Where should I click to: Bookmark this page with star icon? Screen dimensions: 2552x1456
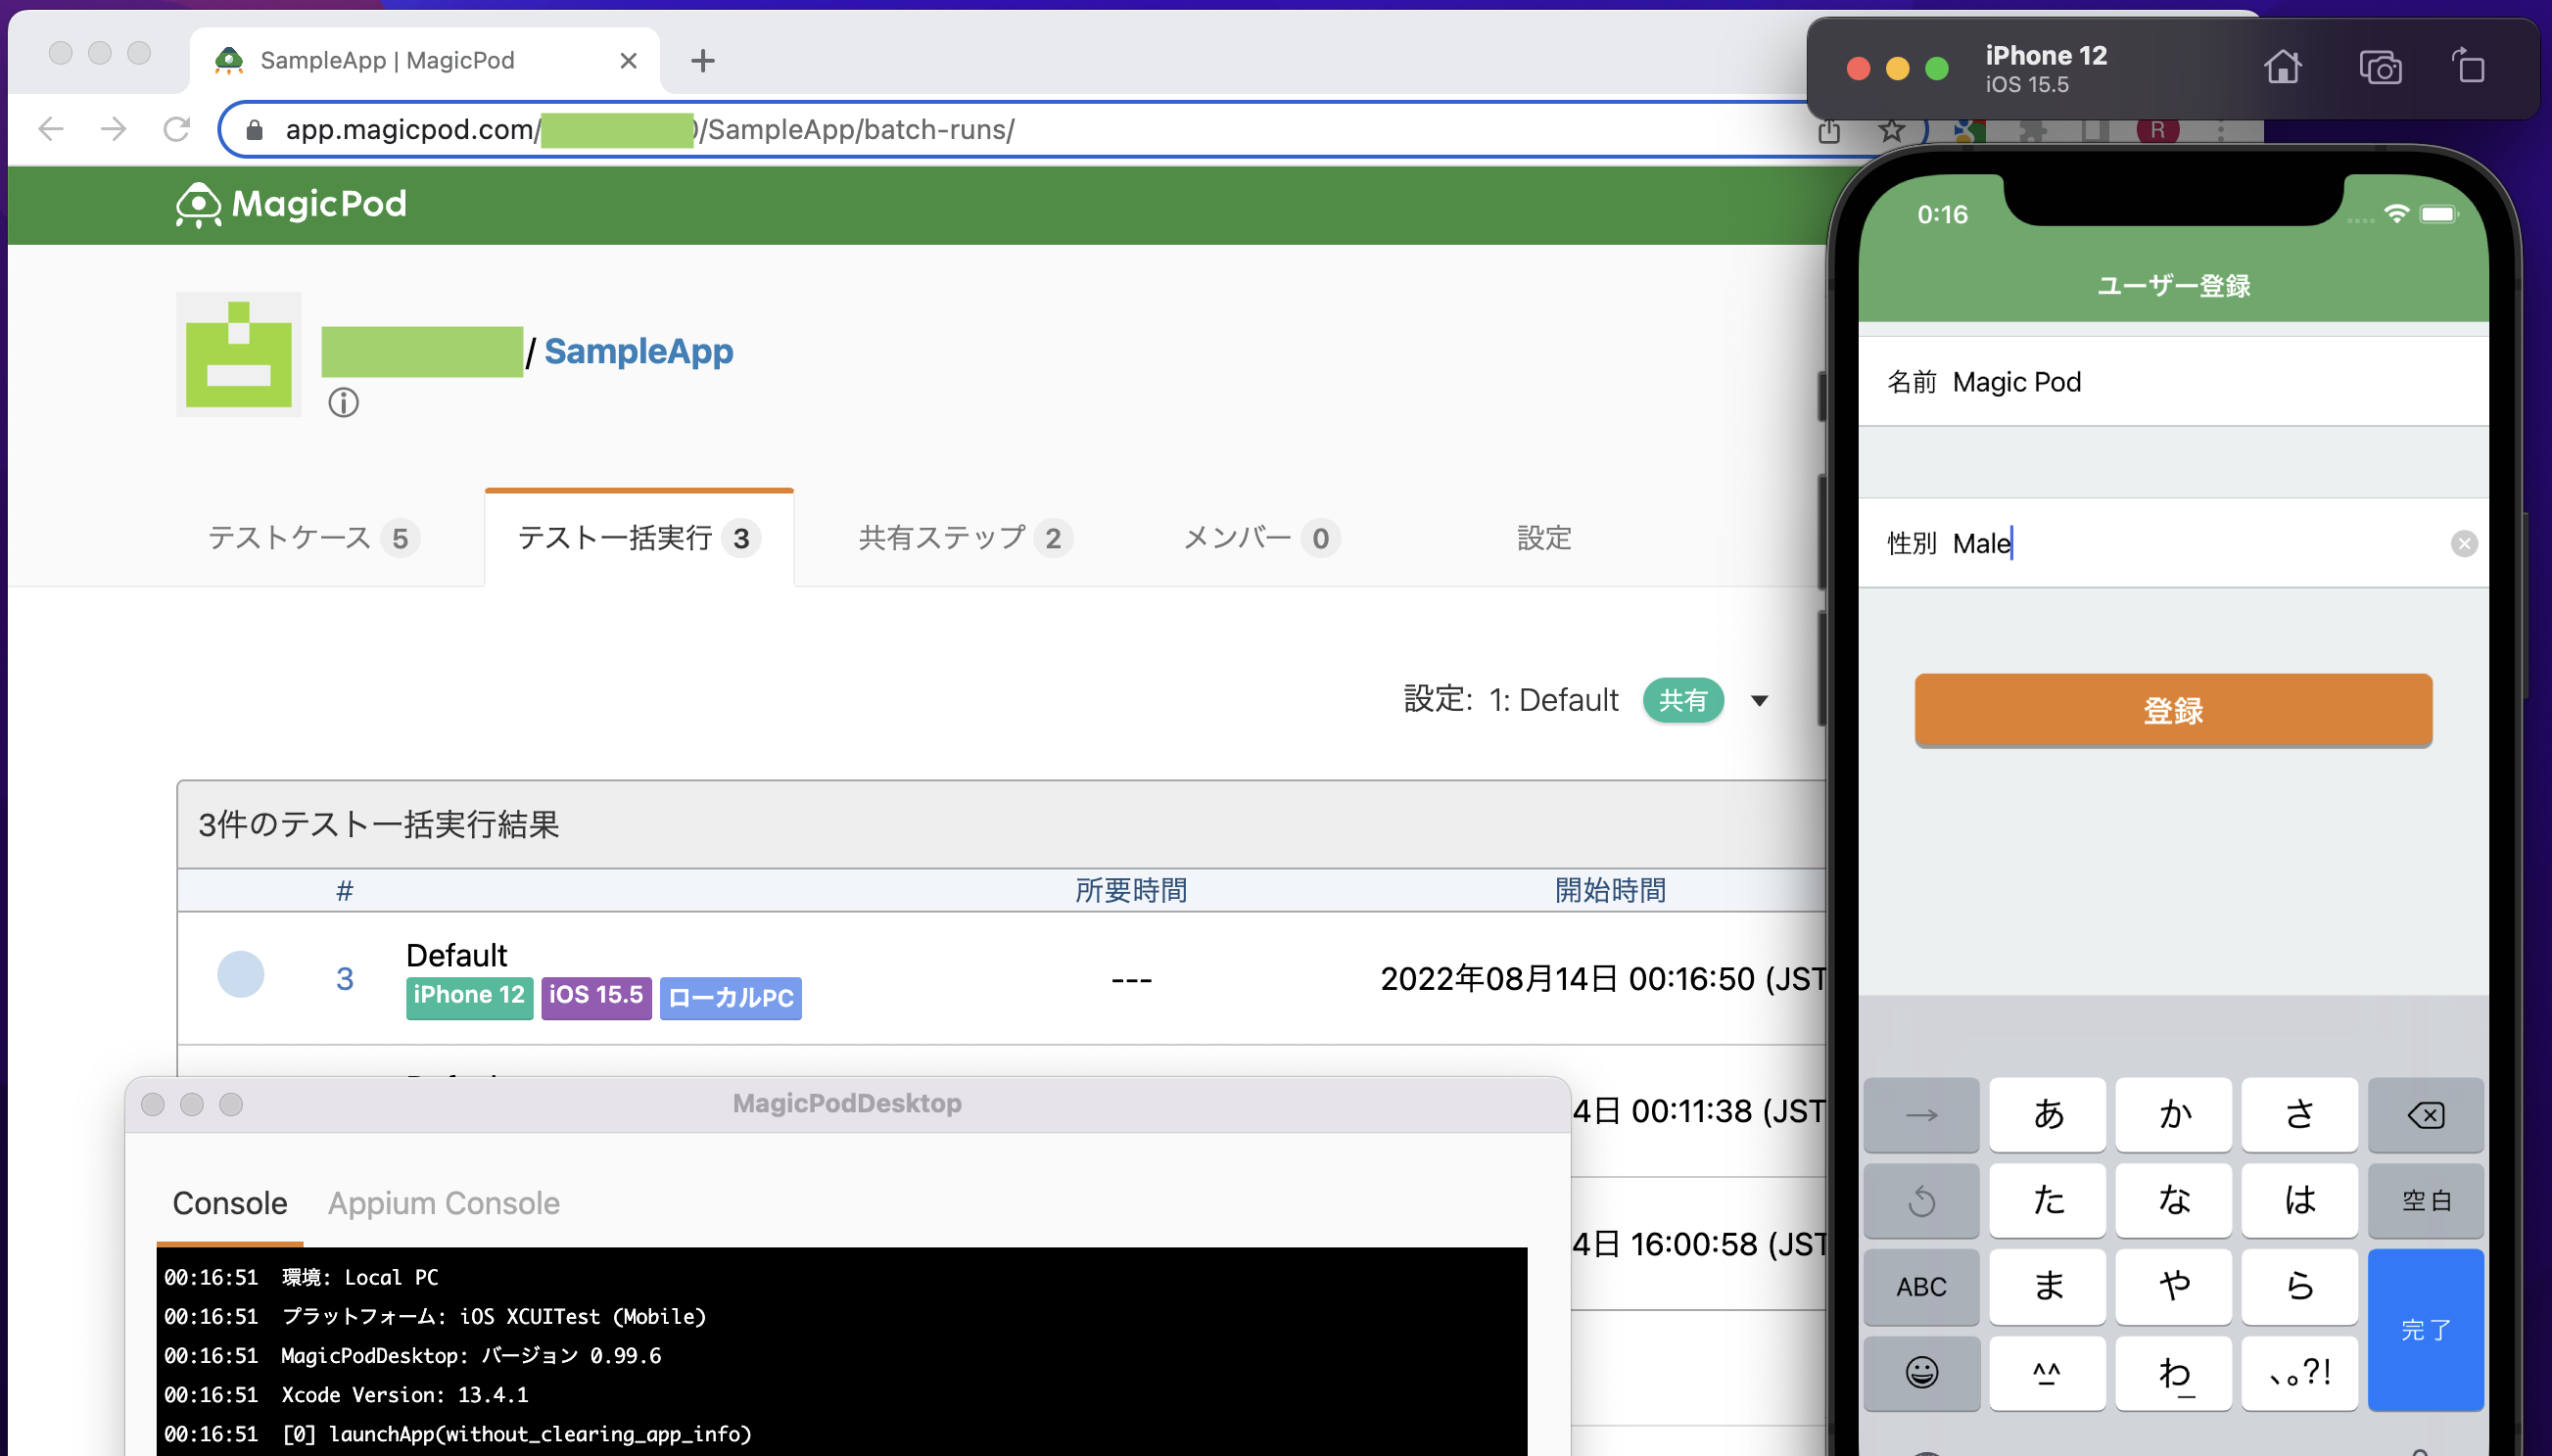1891,130
